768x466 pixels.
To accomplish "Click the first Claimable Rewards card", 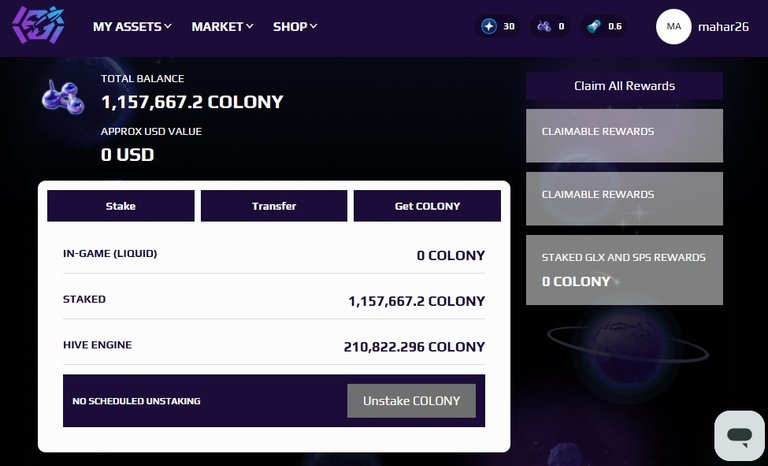I will point(624,135).
